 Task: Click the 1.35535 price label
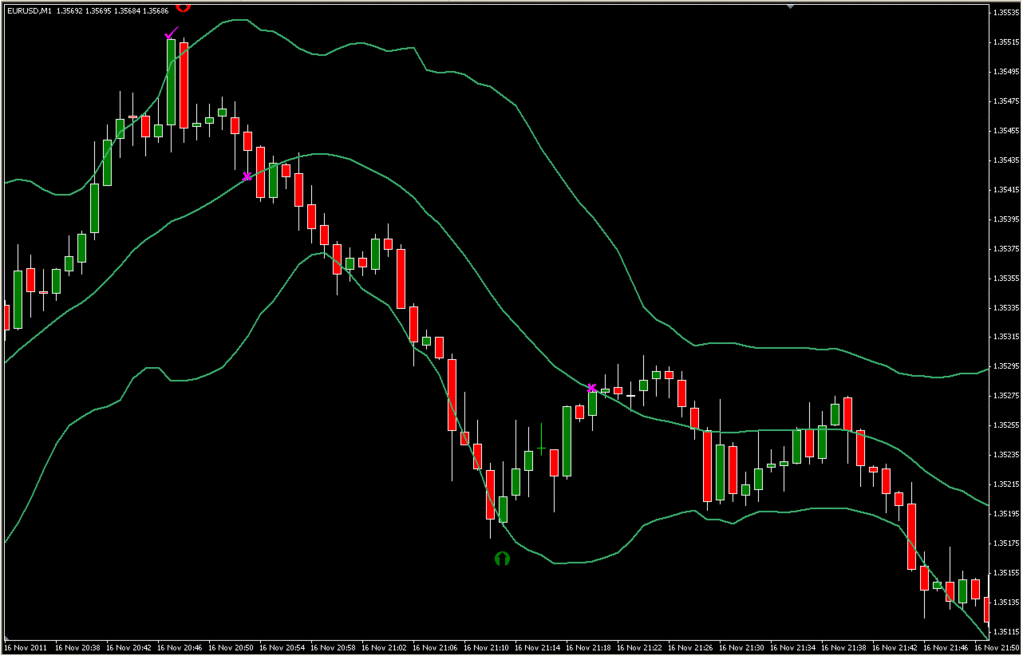tap(1005, 12)
